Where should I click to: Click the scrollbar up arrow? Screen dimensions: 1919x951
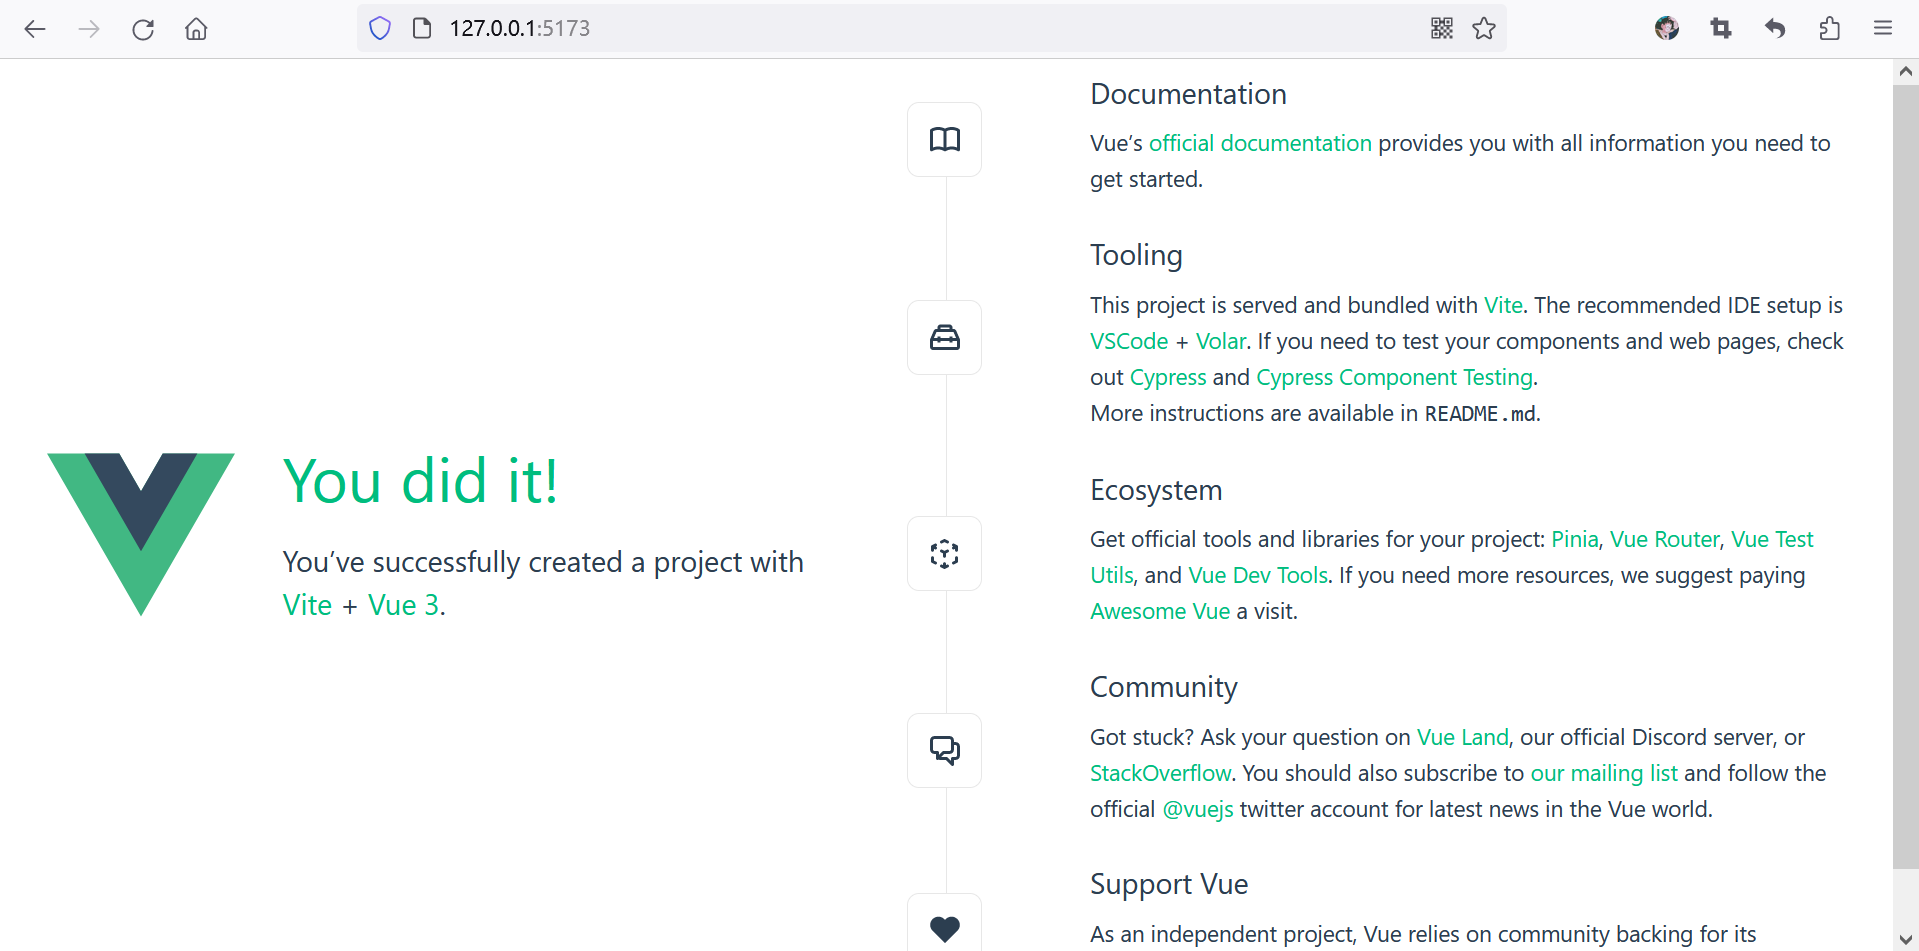click(1905, 71)
